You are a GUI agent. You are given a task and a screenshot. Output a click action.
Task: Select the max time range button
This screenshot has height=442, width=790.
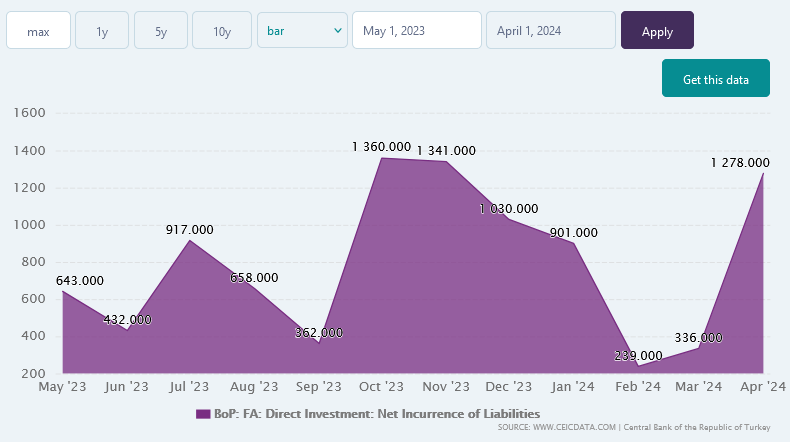39,31
